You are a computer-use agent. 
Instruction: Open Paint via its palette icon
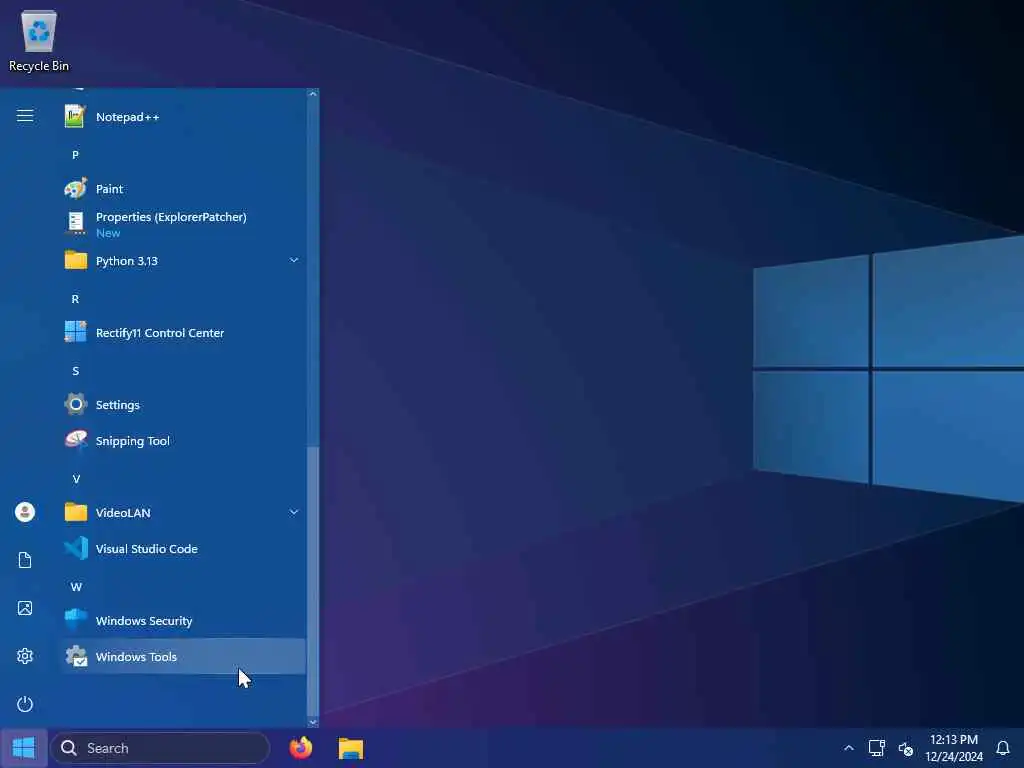click(75, 189)
